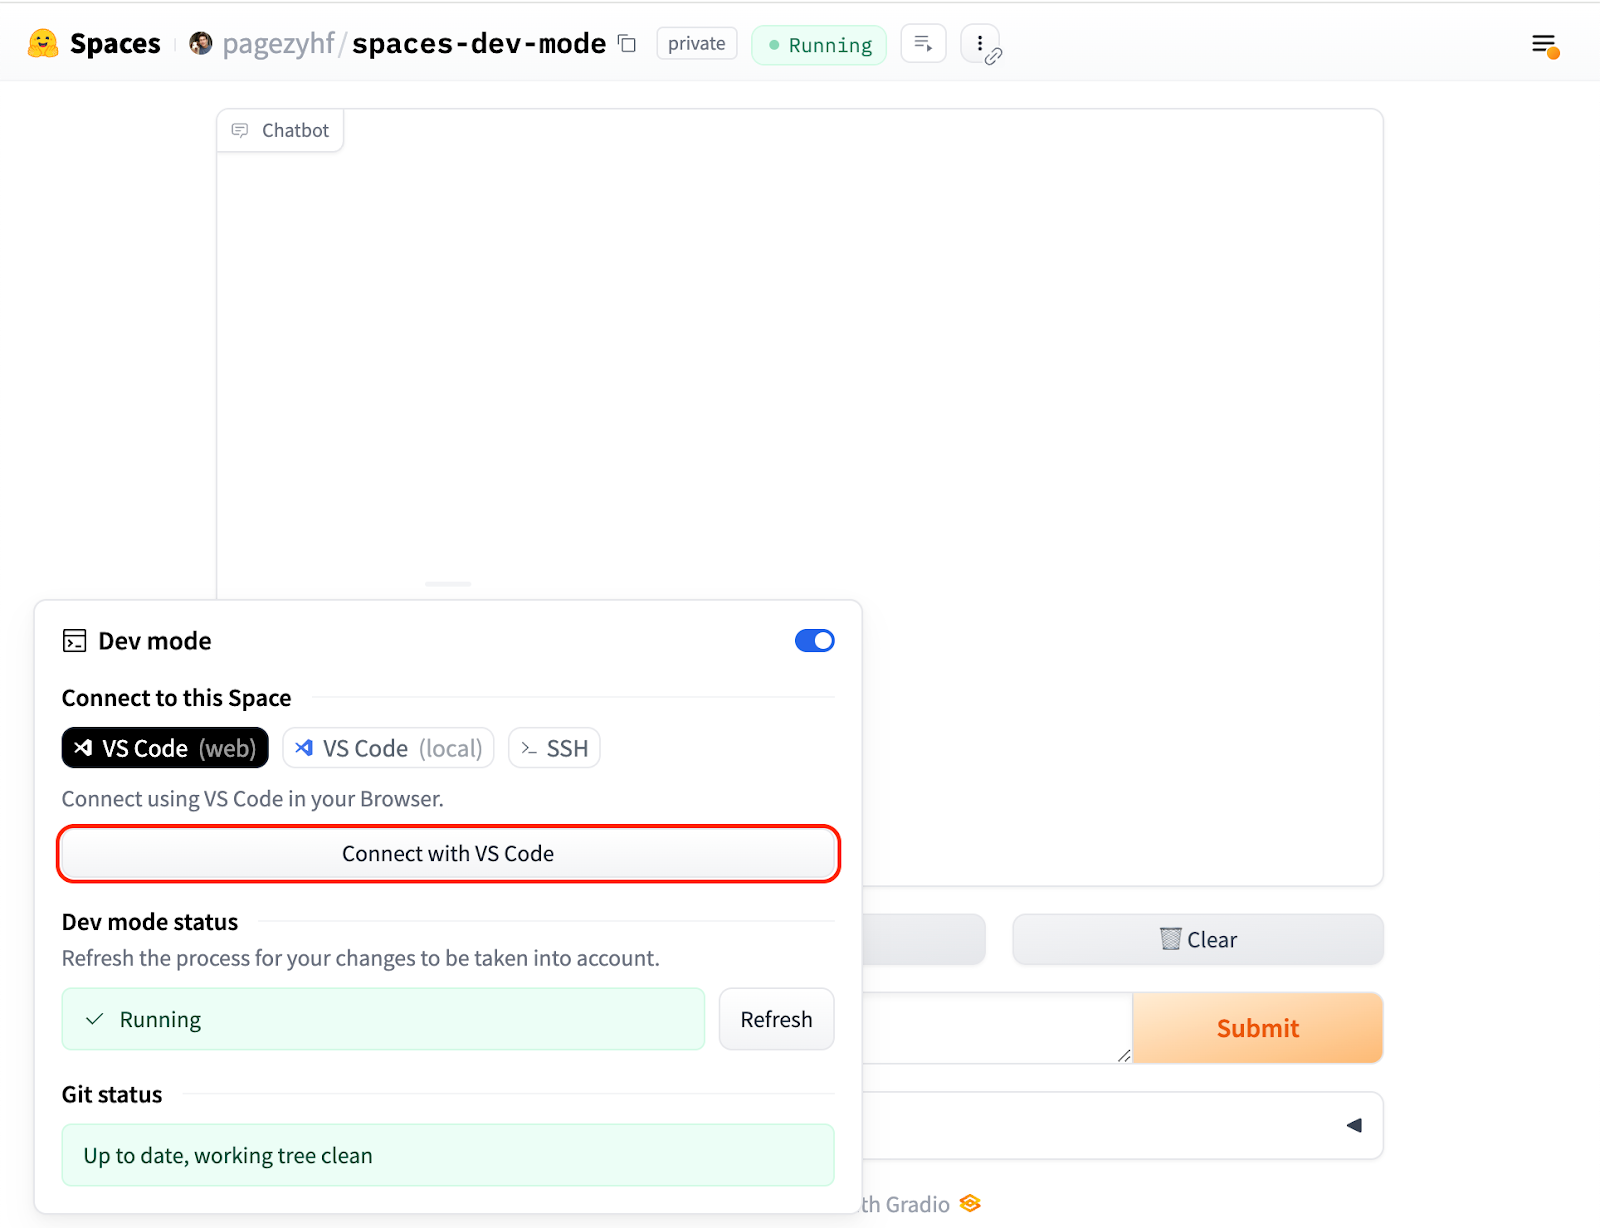Click Connect with VS Code button
1600x1228 pixels.
(x=448, y=854)
